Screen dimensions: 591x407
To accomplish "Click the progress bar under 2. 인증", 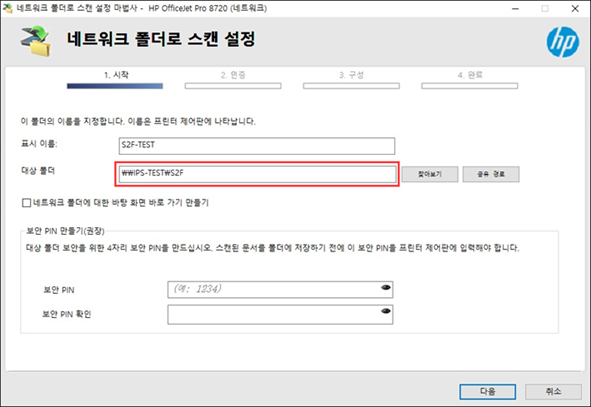I will pos(233,86).
